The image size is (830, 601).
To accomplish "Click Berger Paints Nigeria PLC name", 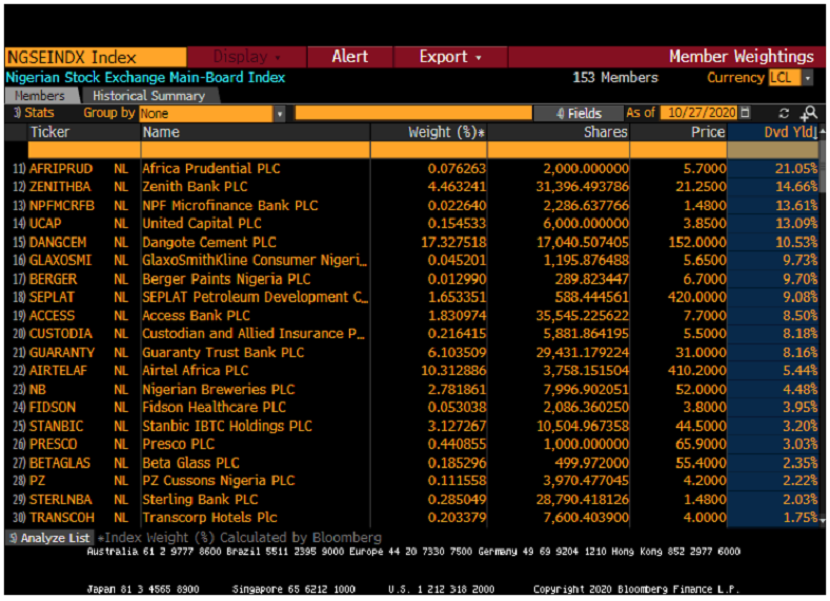I will click(x=227, y=279).
